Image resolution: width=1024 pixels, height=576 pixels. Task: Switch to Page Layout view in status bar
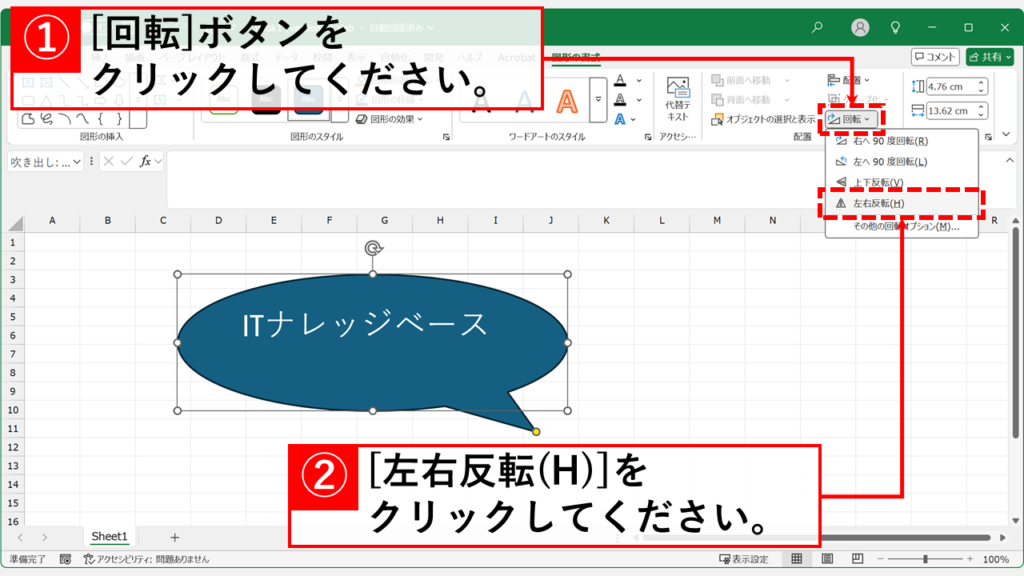(x=826, y=559)
